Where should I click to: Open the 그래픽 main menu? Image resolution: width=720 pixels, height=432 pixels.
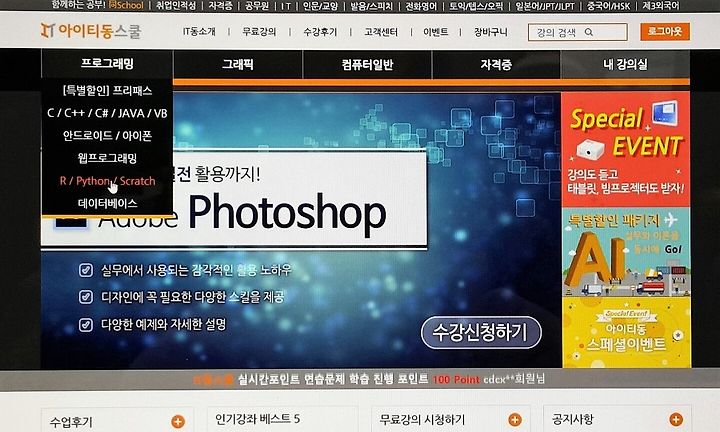238,64
